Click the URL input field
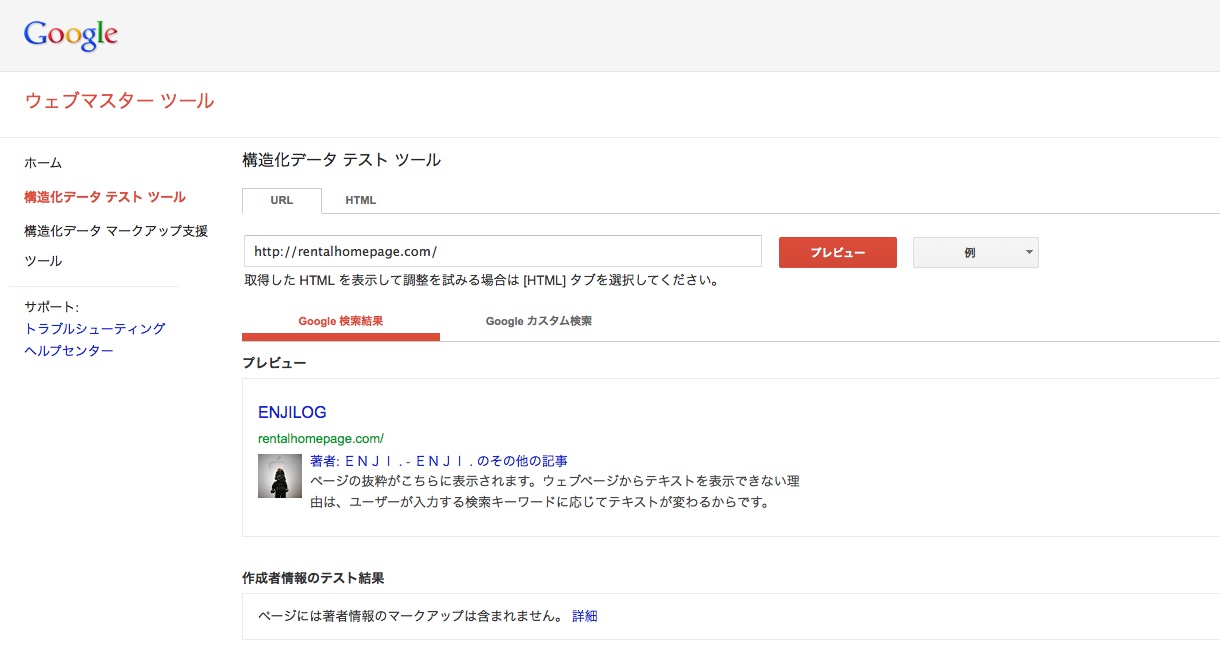This screenshot has height=664, width=1220. (x=503, y=251)
